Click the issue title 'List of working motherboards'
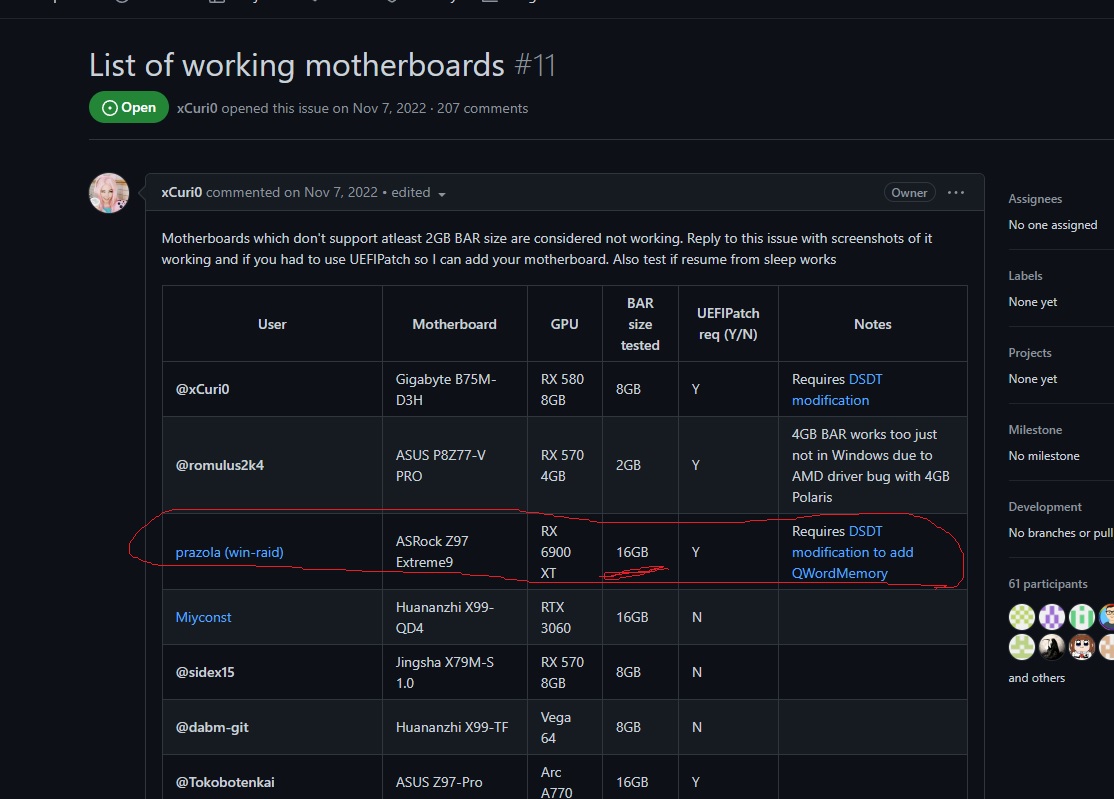Viewport: 1114px width, 799px height. [297, 65]
